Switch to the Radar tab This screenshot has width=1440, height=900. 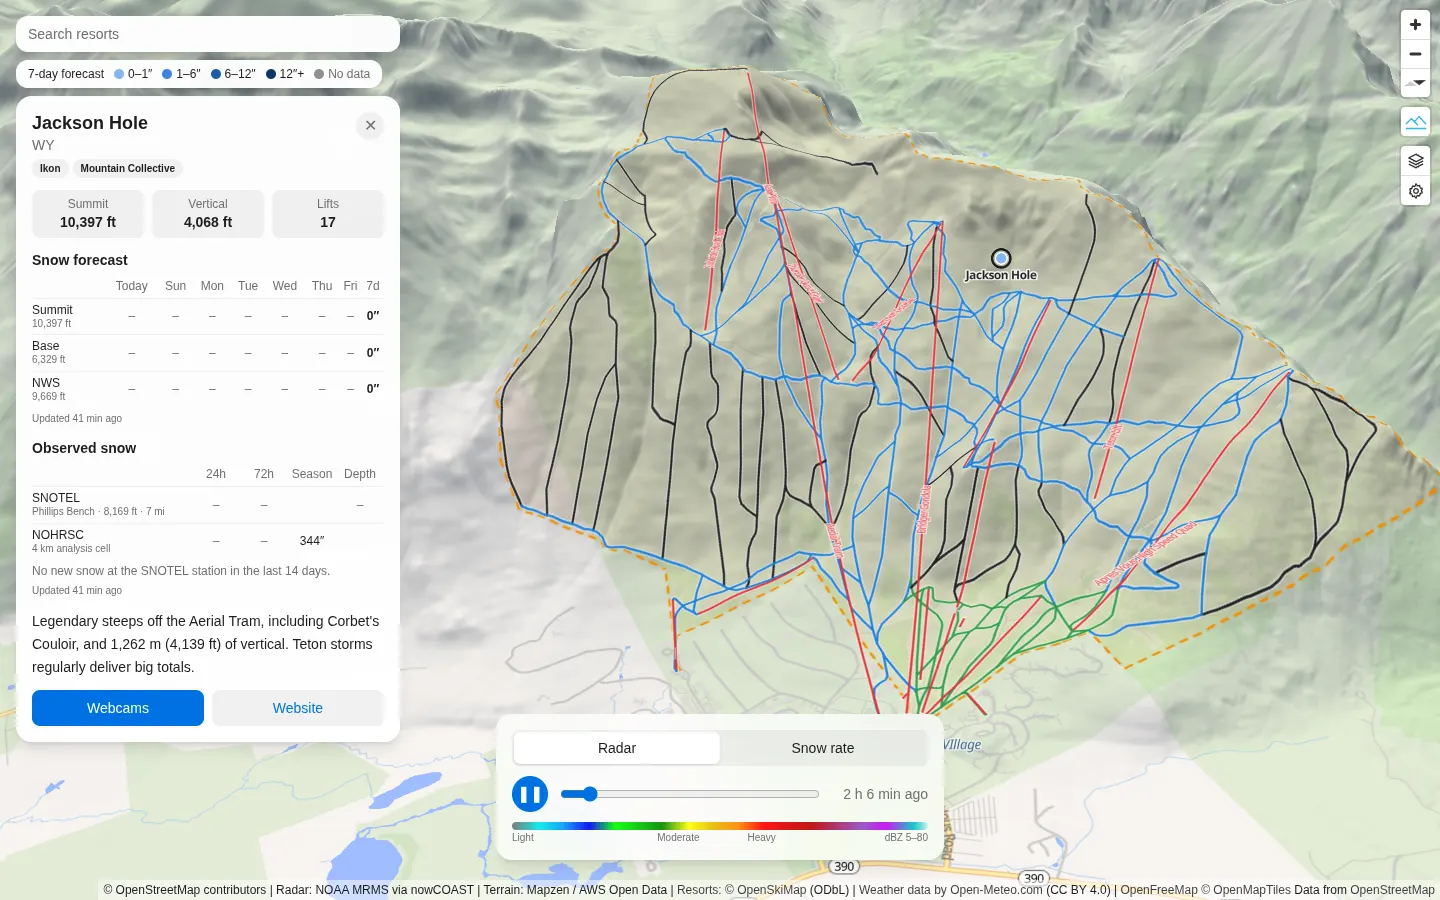pyautogui.click(x=617, y=748)
